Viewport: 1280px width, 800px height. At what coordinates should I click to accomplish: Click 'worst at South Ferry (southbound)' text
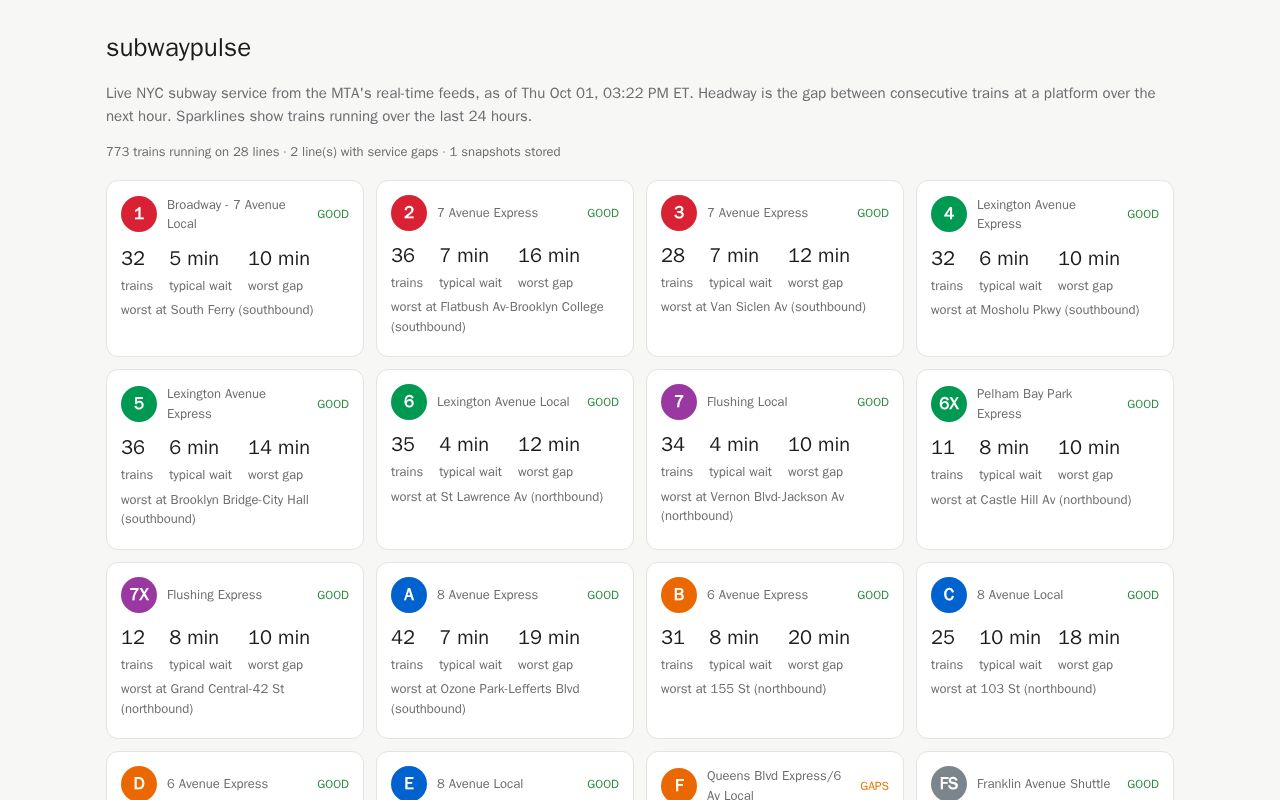click(x=217, y=310)
